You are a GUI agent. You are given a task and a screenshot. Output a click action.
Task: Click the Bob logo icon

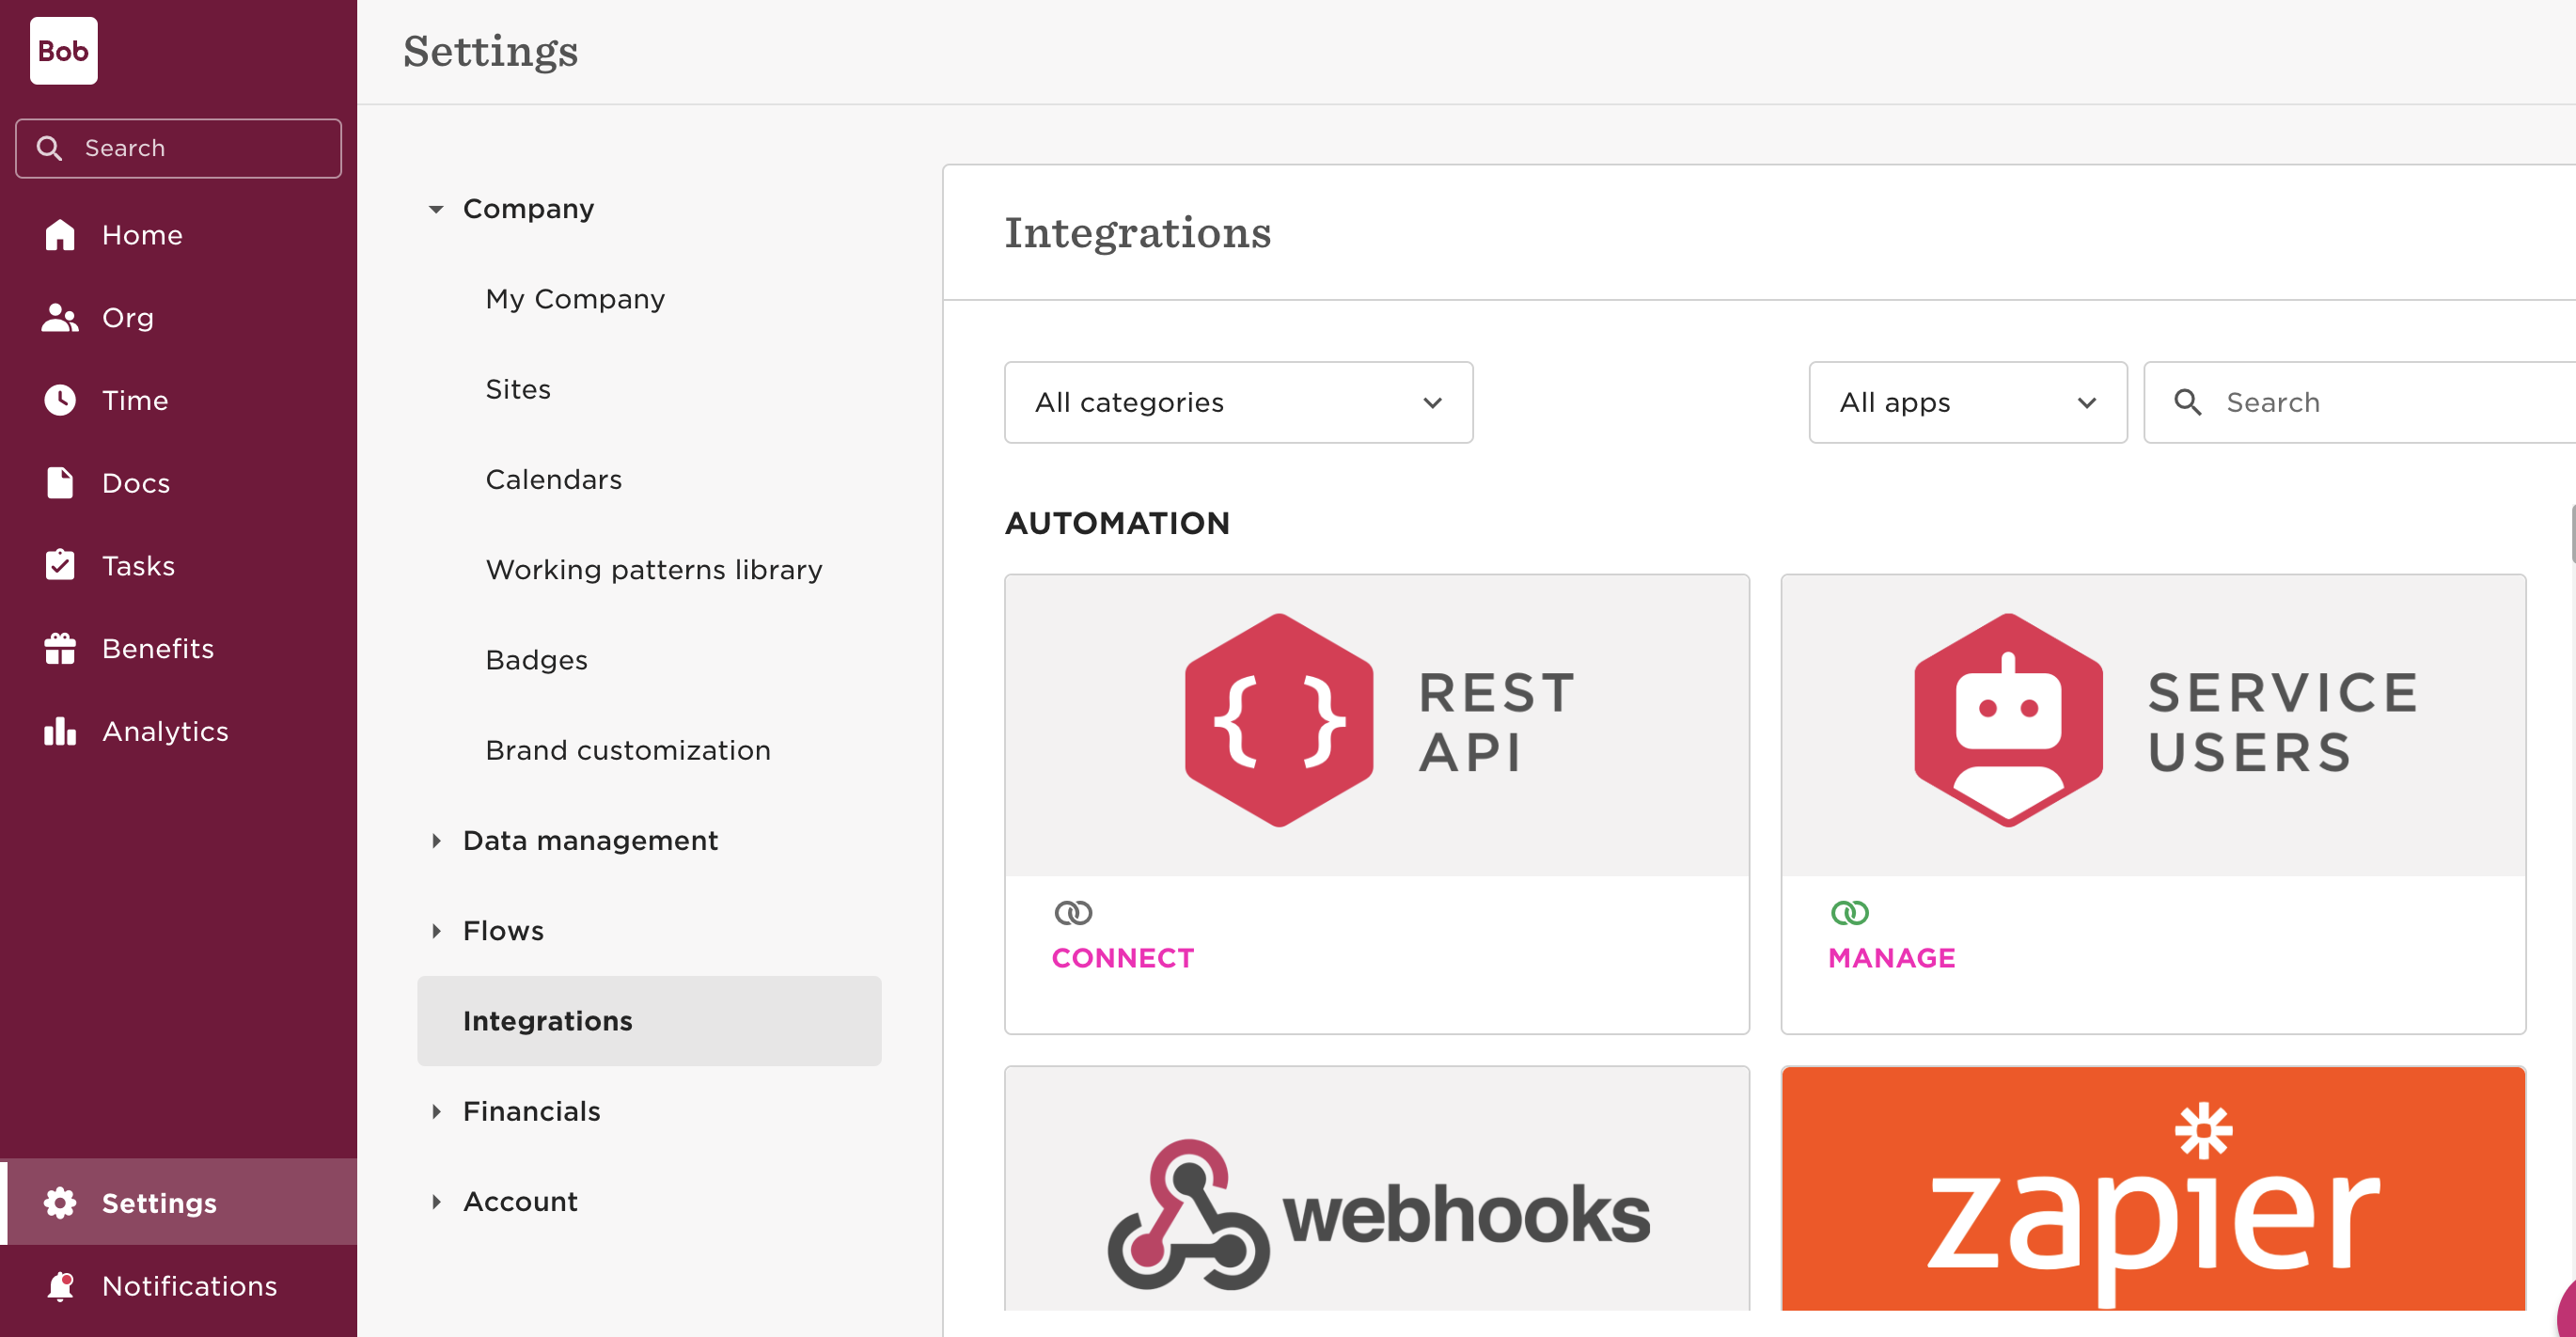point(63,51)
